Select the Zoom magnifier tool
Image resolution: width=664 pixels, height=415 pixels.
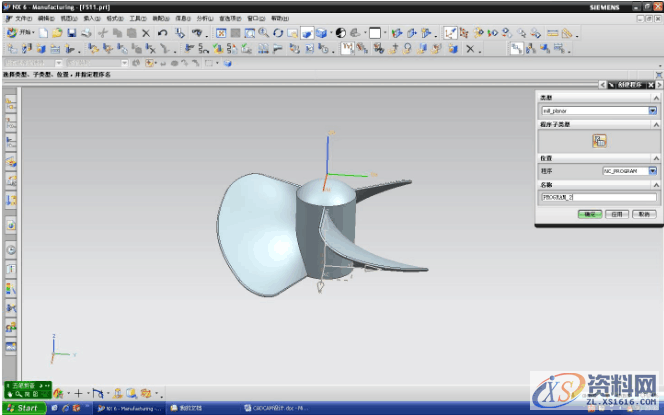click(x=264, y=33)
